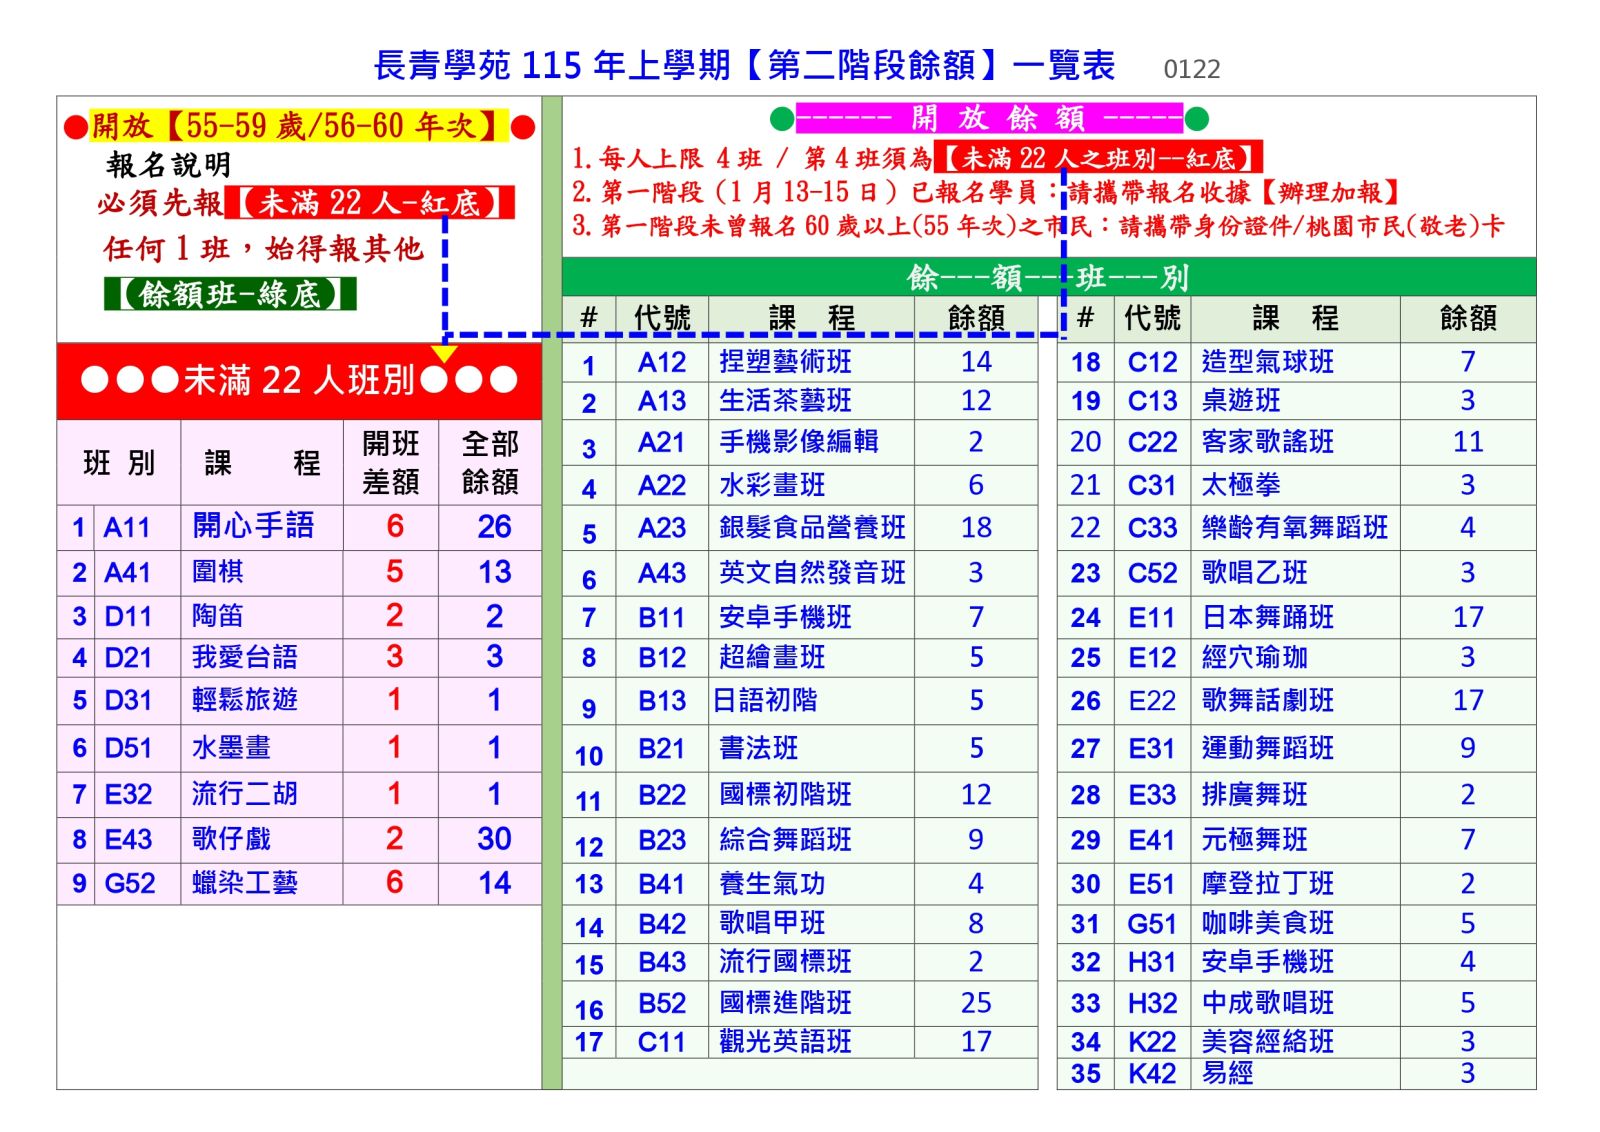Click the red 【未滿 22 人-紅底】 label
Screen dimensions: 1600x1132
[370, 203]
